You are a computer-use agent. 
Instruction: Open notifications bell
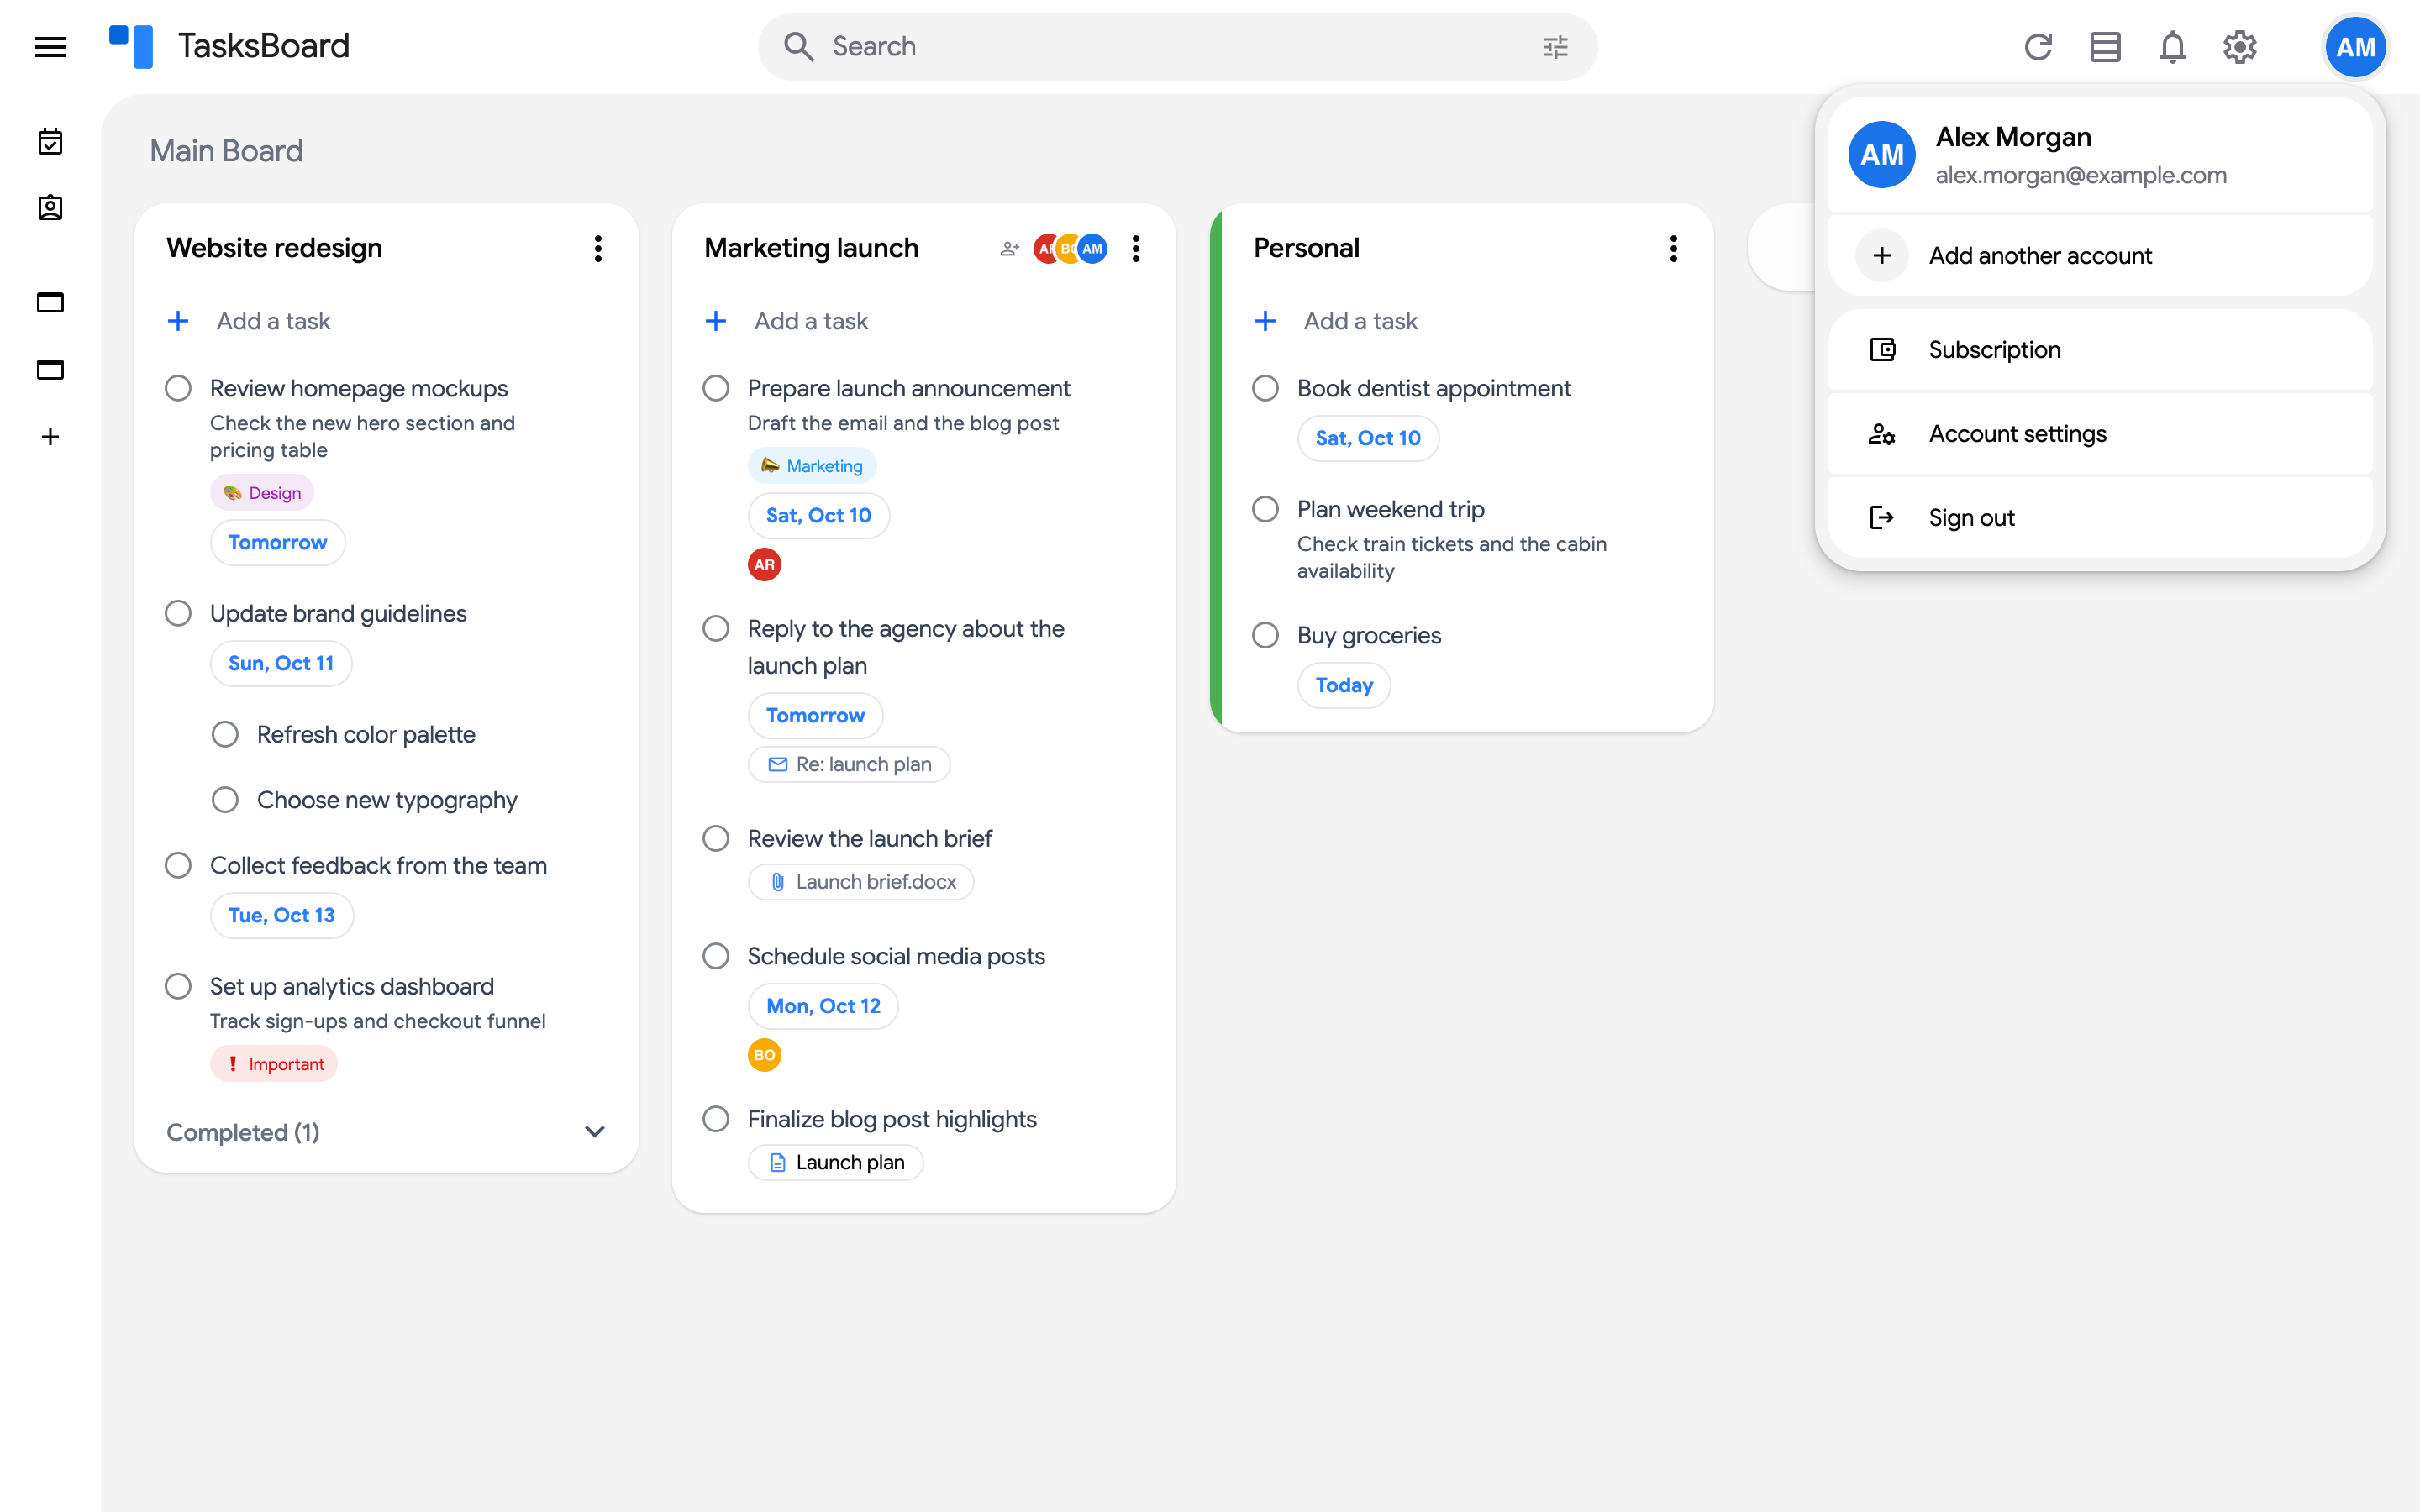point(2172,47)
